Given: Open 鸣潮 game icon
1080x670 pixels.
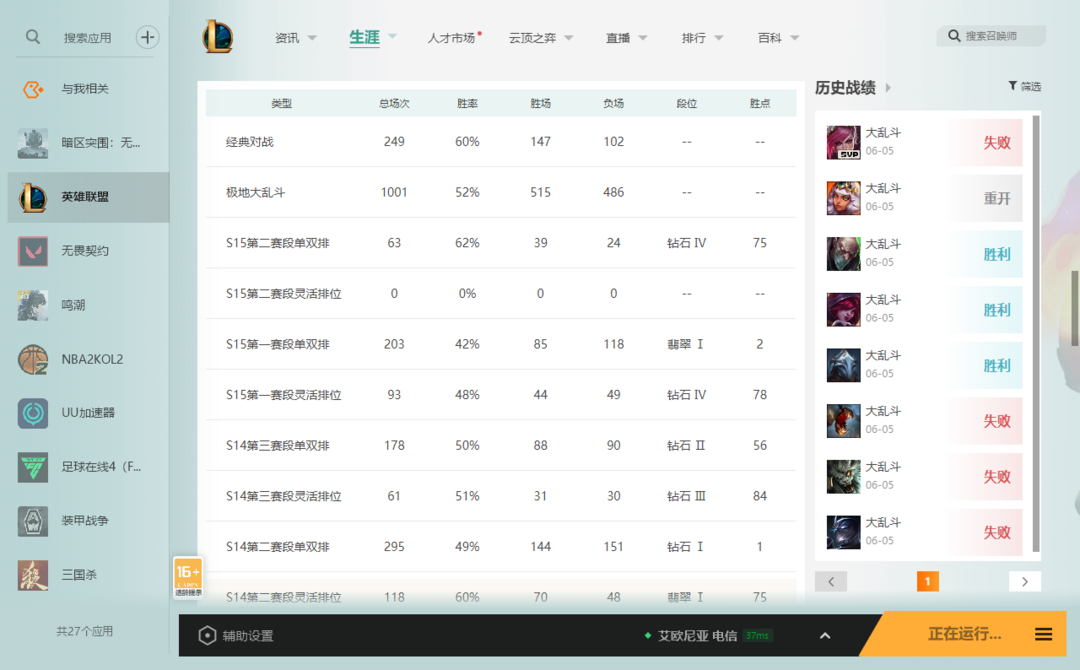Looking at the screenshot, I should tap(33, 305).
